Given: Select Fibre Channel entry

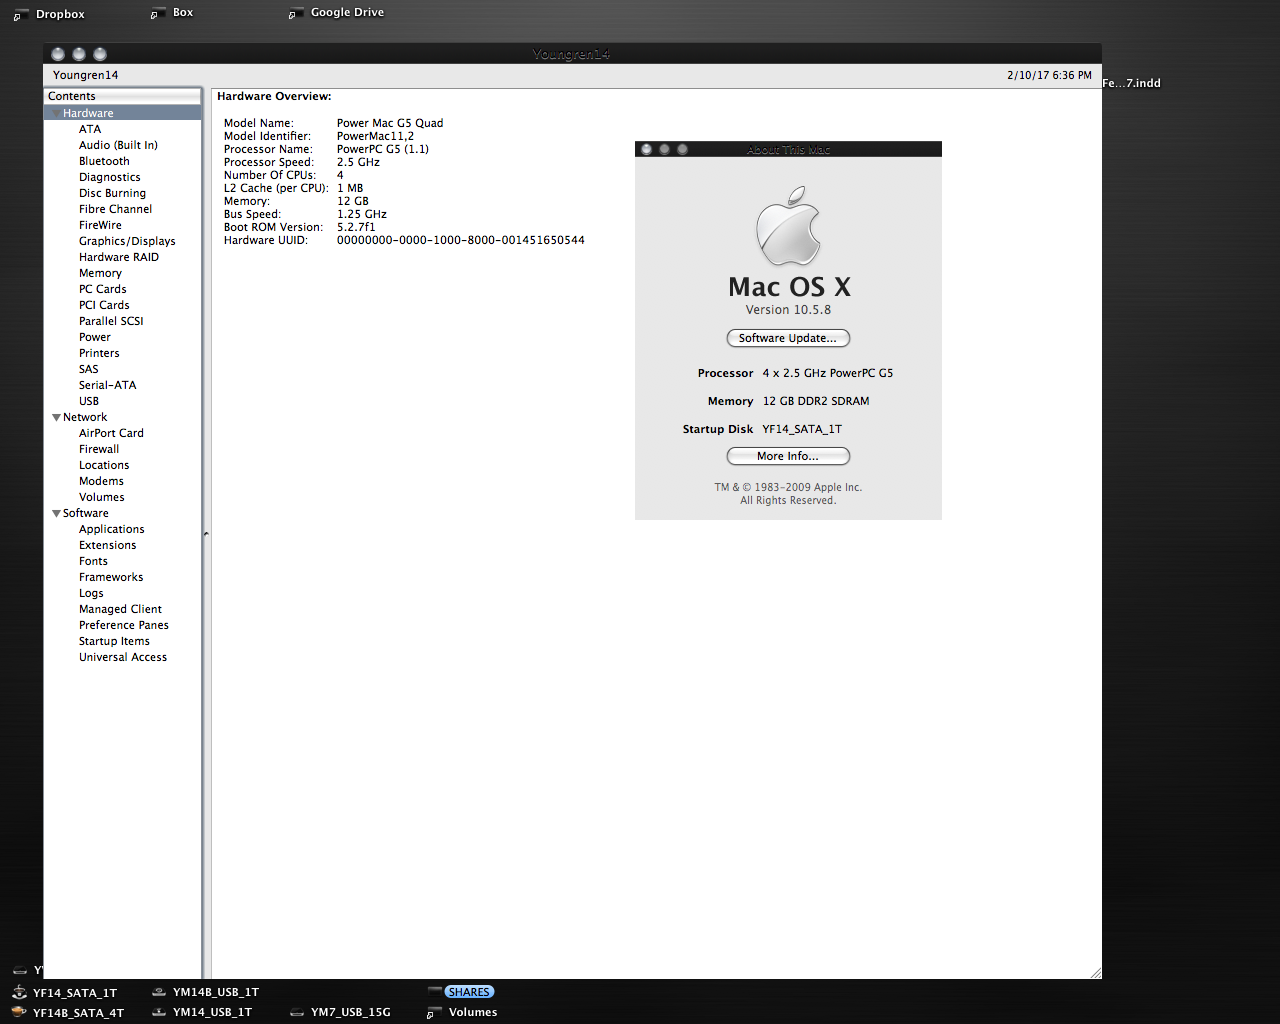Looking at the screenshot, I should tap(115, 209).
